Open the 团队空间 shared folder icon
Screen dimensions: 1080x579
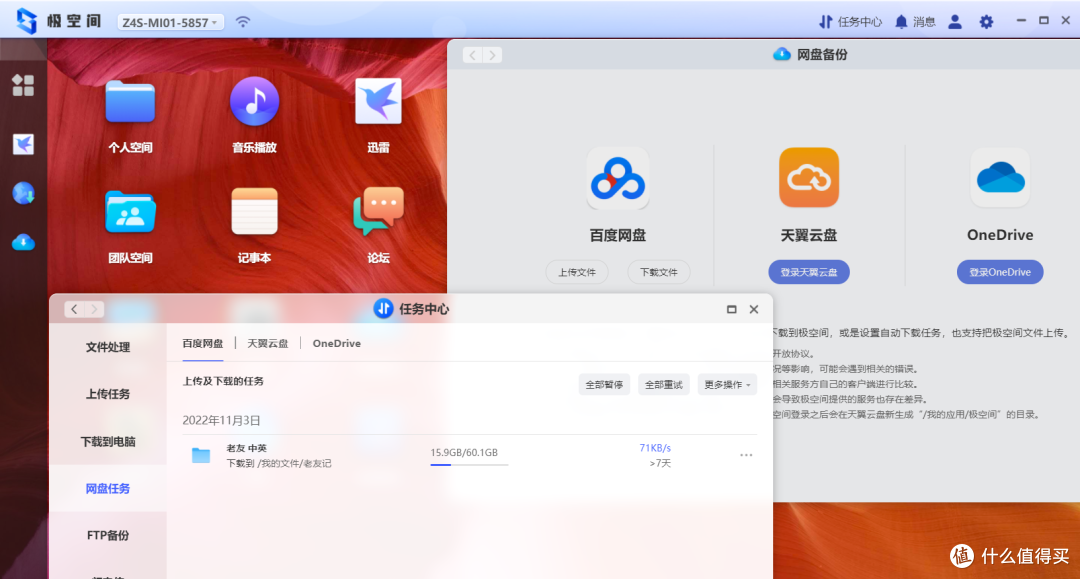(130, 213)
